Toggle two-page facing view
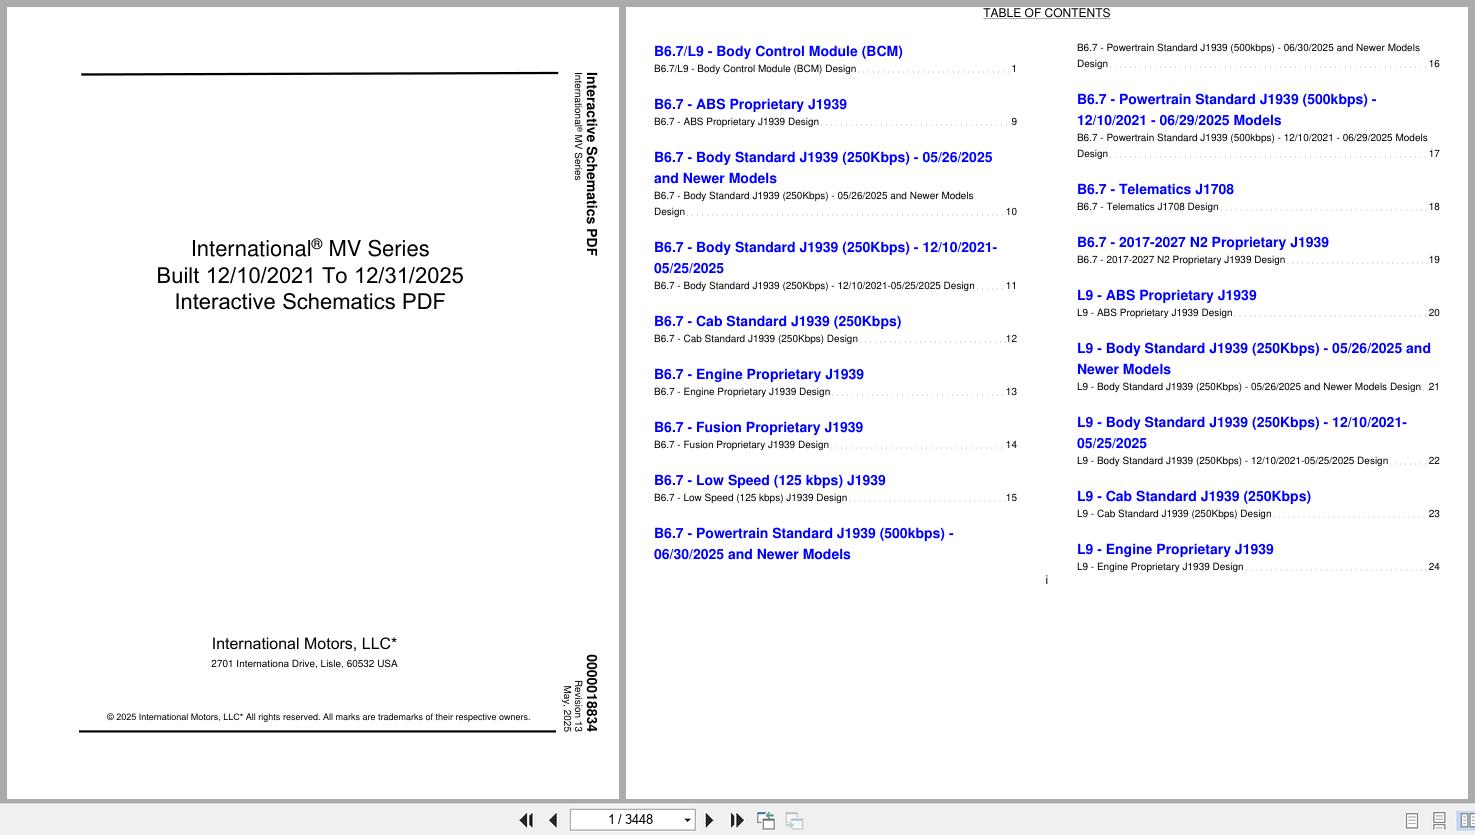The width and height of the screenshot is (1475, 835). click(x=1465, y=820)
